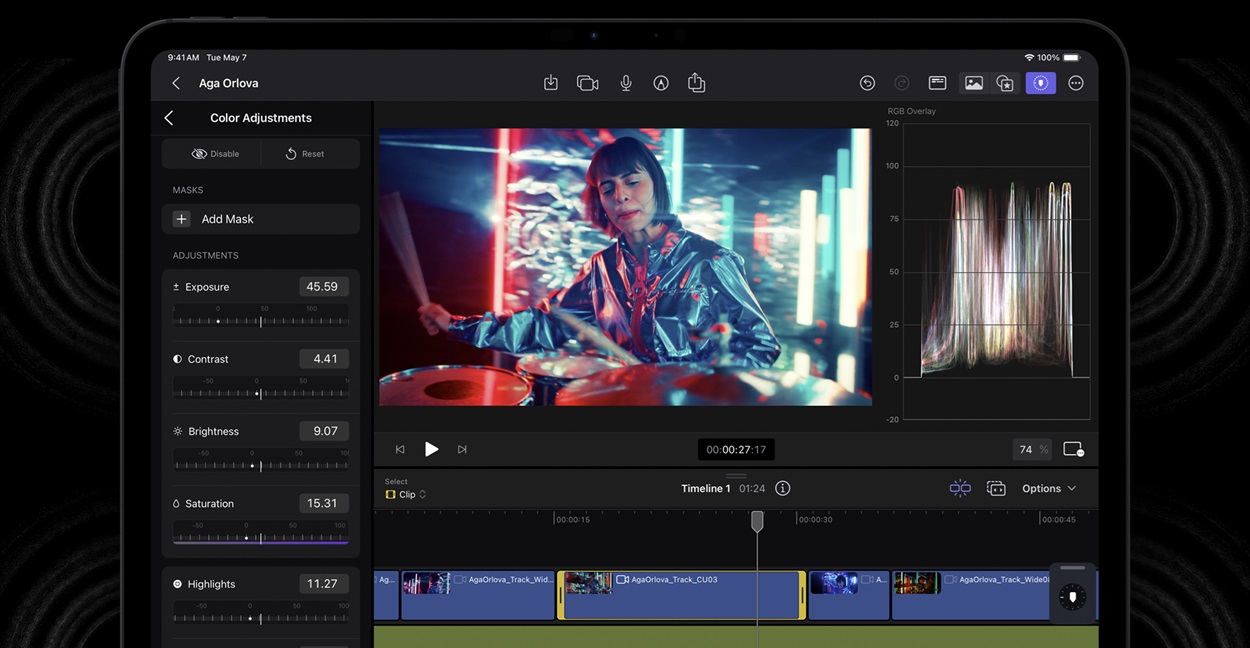Click the 00:00:15 ruler mark
The image size is (1250, 648).
(x=573, y=520)
